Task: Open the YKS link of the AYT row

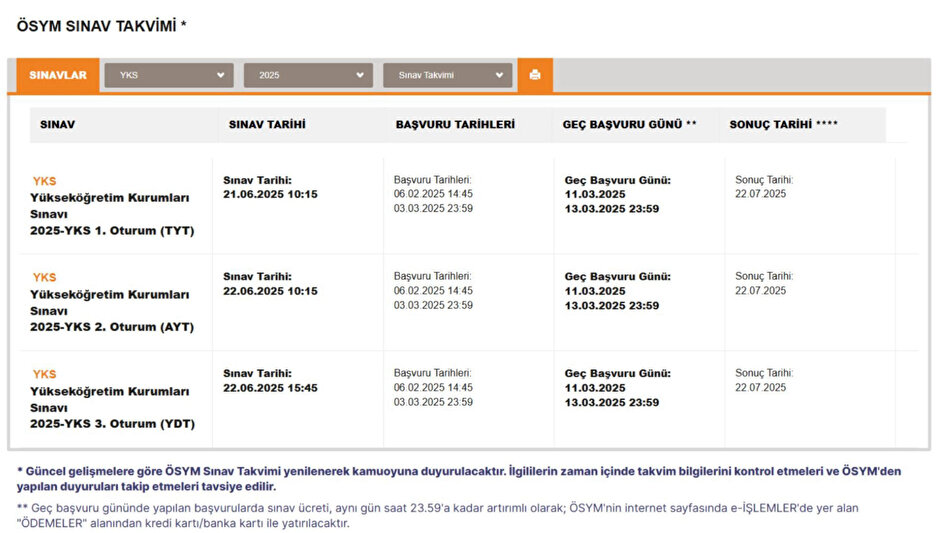Action: 44,277
